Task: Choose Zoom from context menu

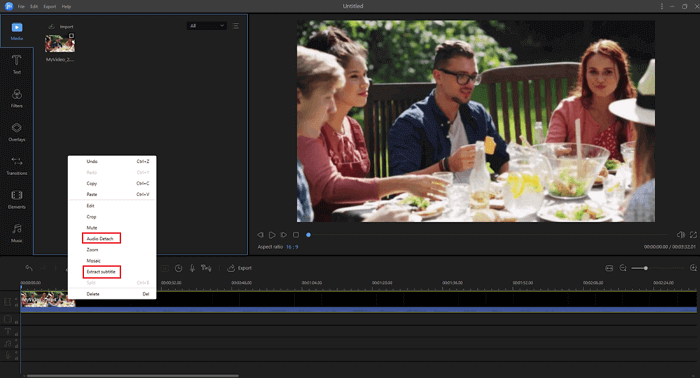Action: click(112, 249)
